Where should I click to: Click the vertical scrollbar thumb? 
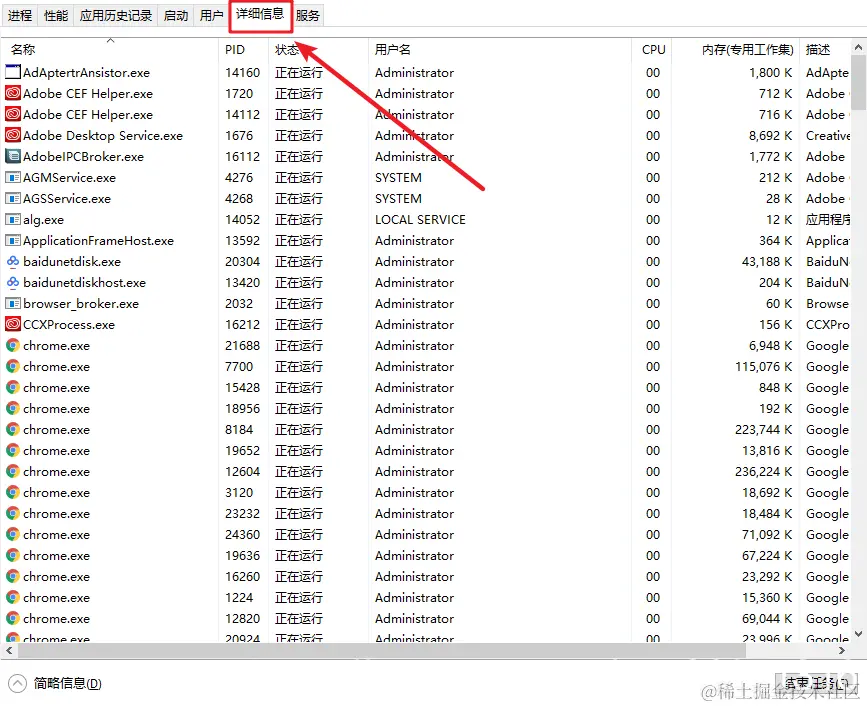[858, 82]
